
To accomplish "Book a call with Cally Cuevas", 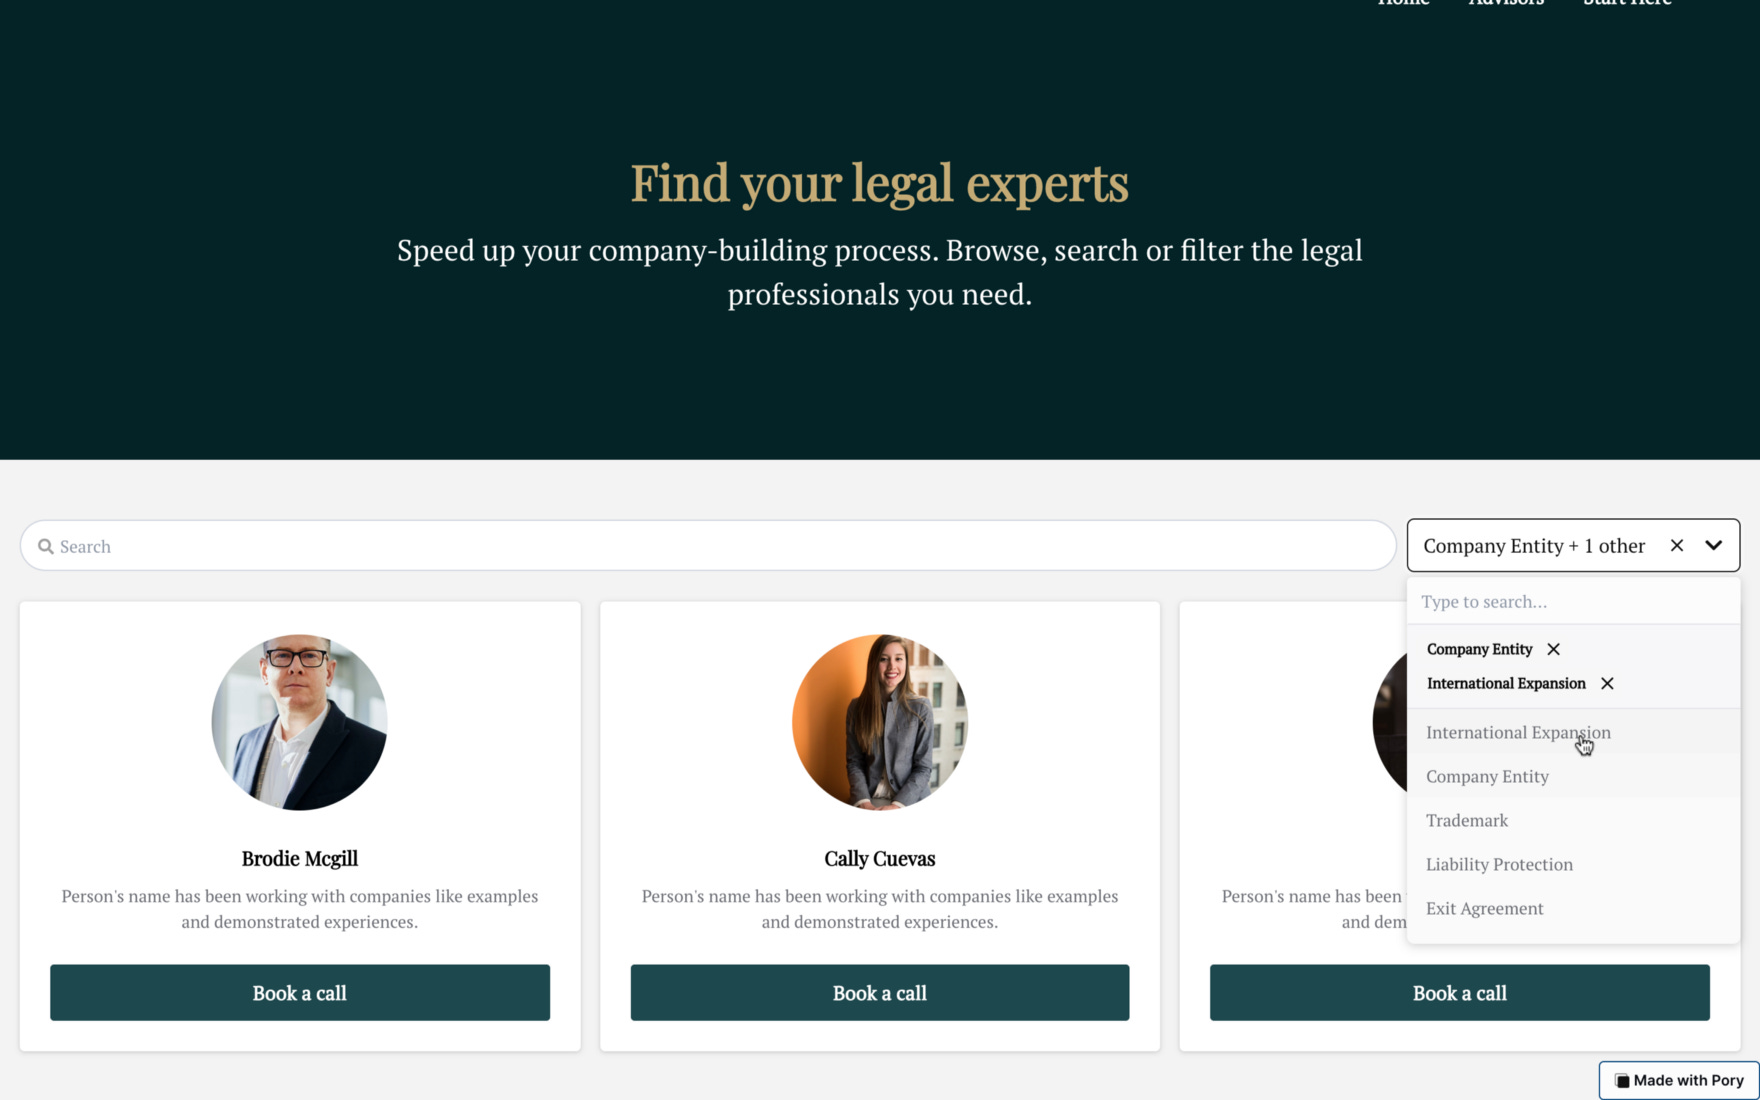I will [x=880, y=993].
